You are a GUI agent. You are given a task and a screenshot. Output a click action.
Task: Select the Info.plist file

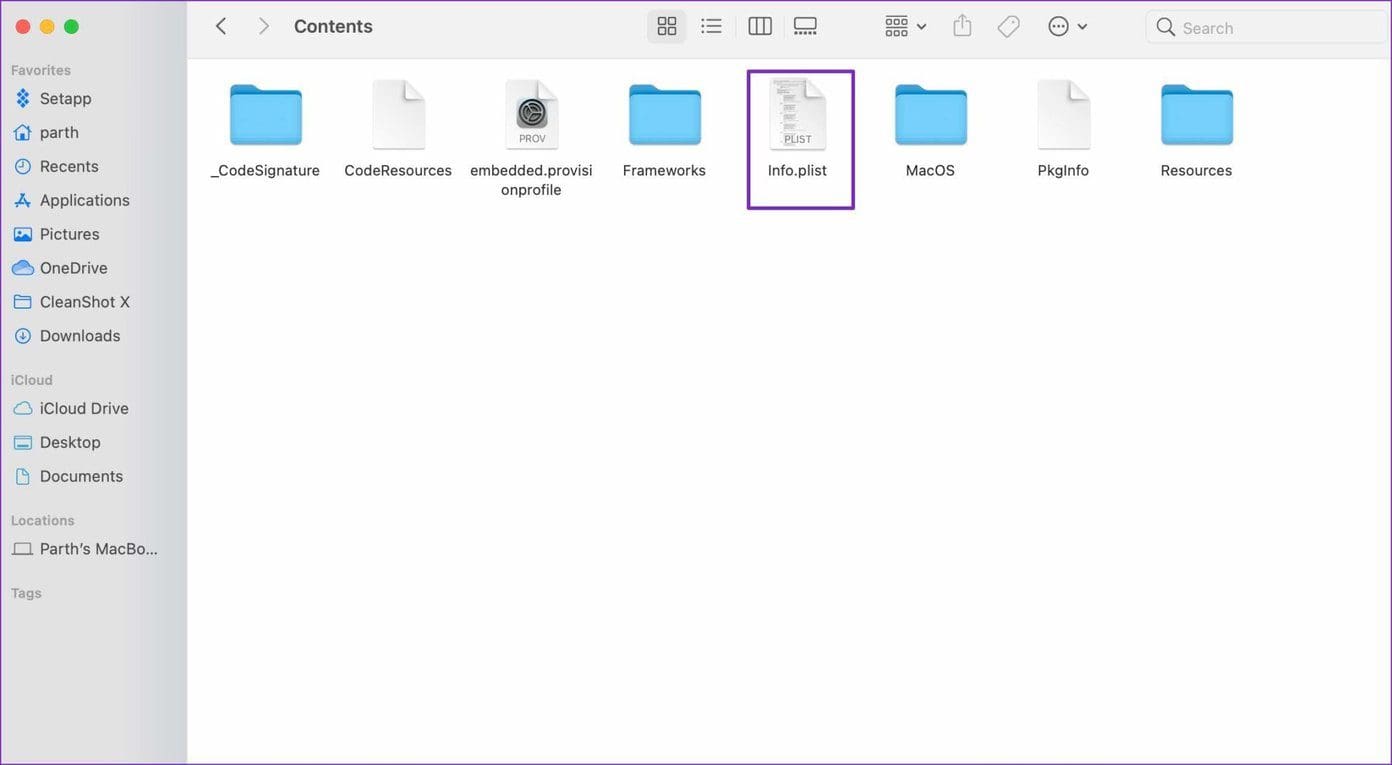click(x=797, y=131)
